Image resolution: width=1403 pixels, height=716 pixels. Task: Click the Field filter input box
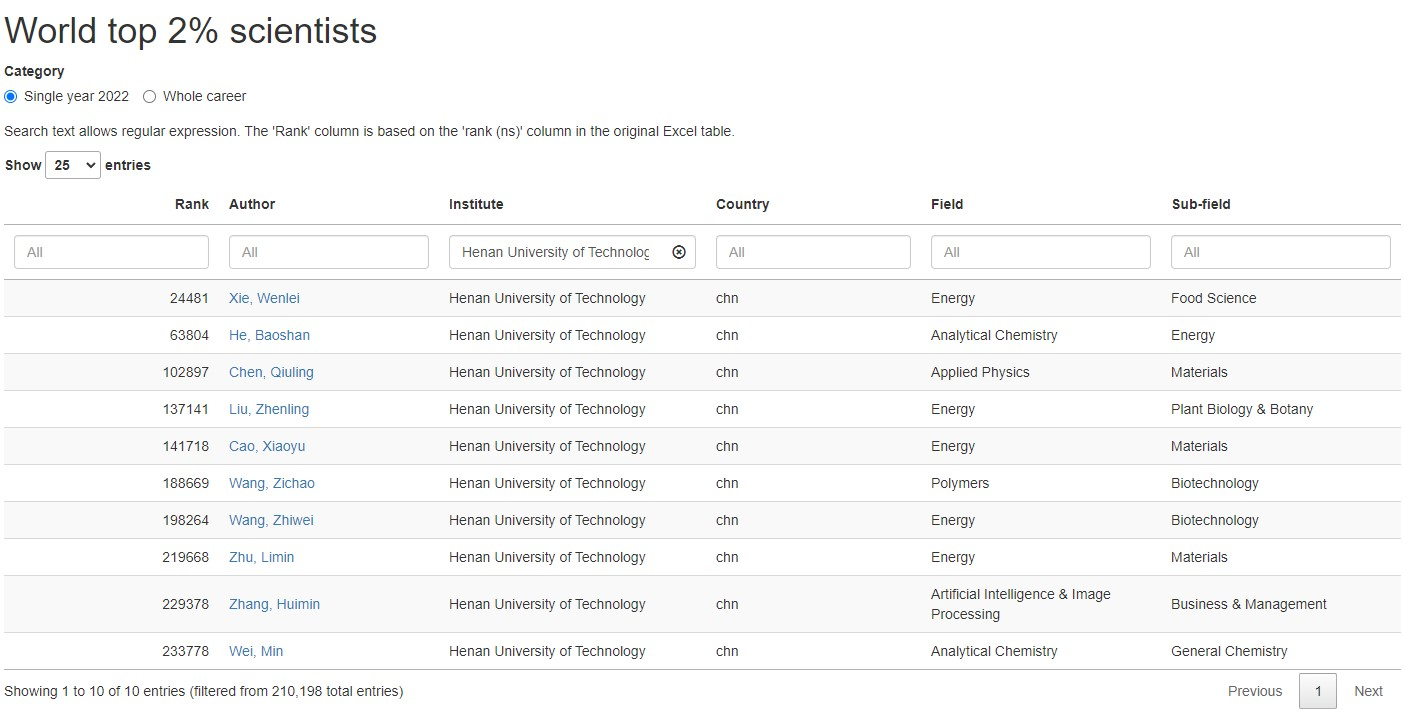point(1040,252)
